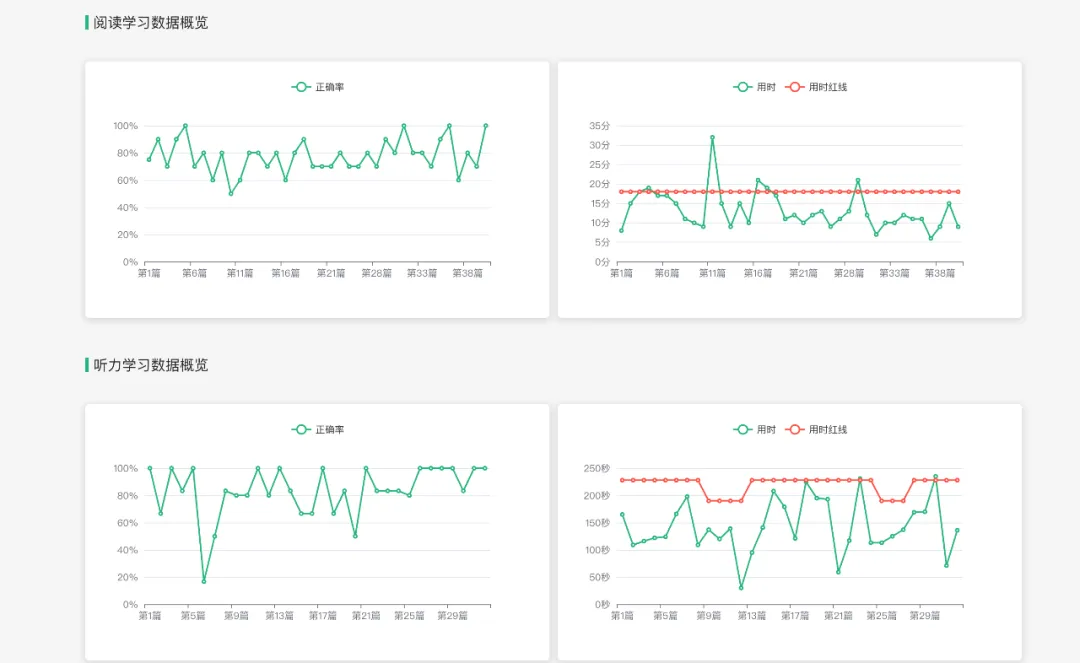The height and width of the screenshot is (663, 1080).
Task: Toggle 用时红线 legend in listening time chart
Action: (816, 429)
